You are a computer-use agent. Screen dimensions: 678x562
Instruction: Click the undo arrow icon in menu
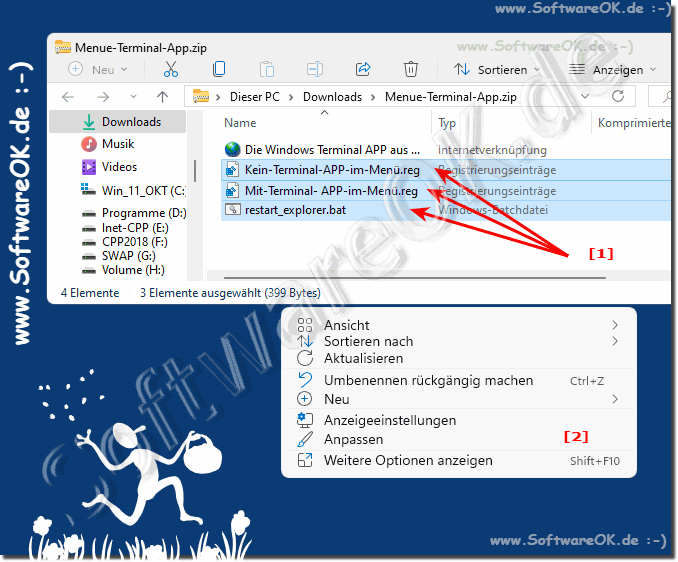click(x=305, y=380)
